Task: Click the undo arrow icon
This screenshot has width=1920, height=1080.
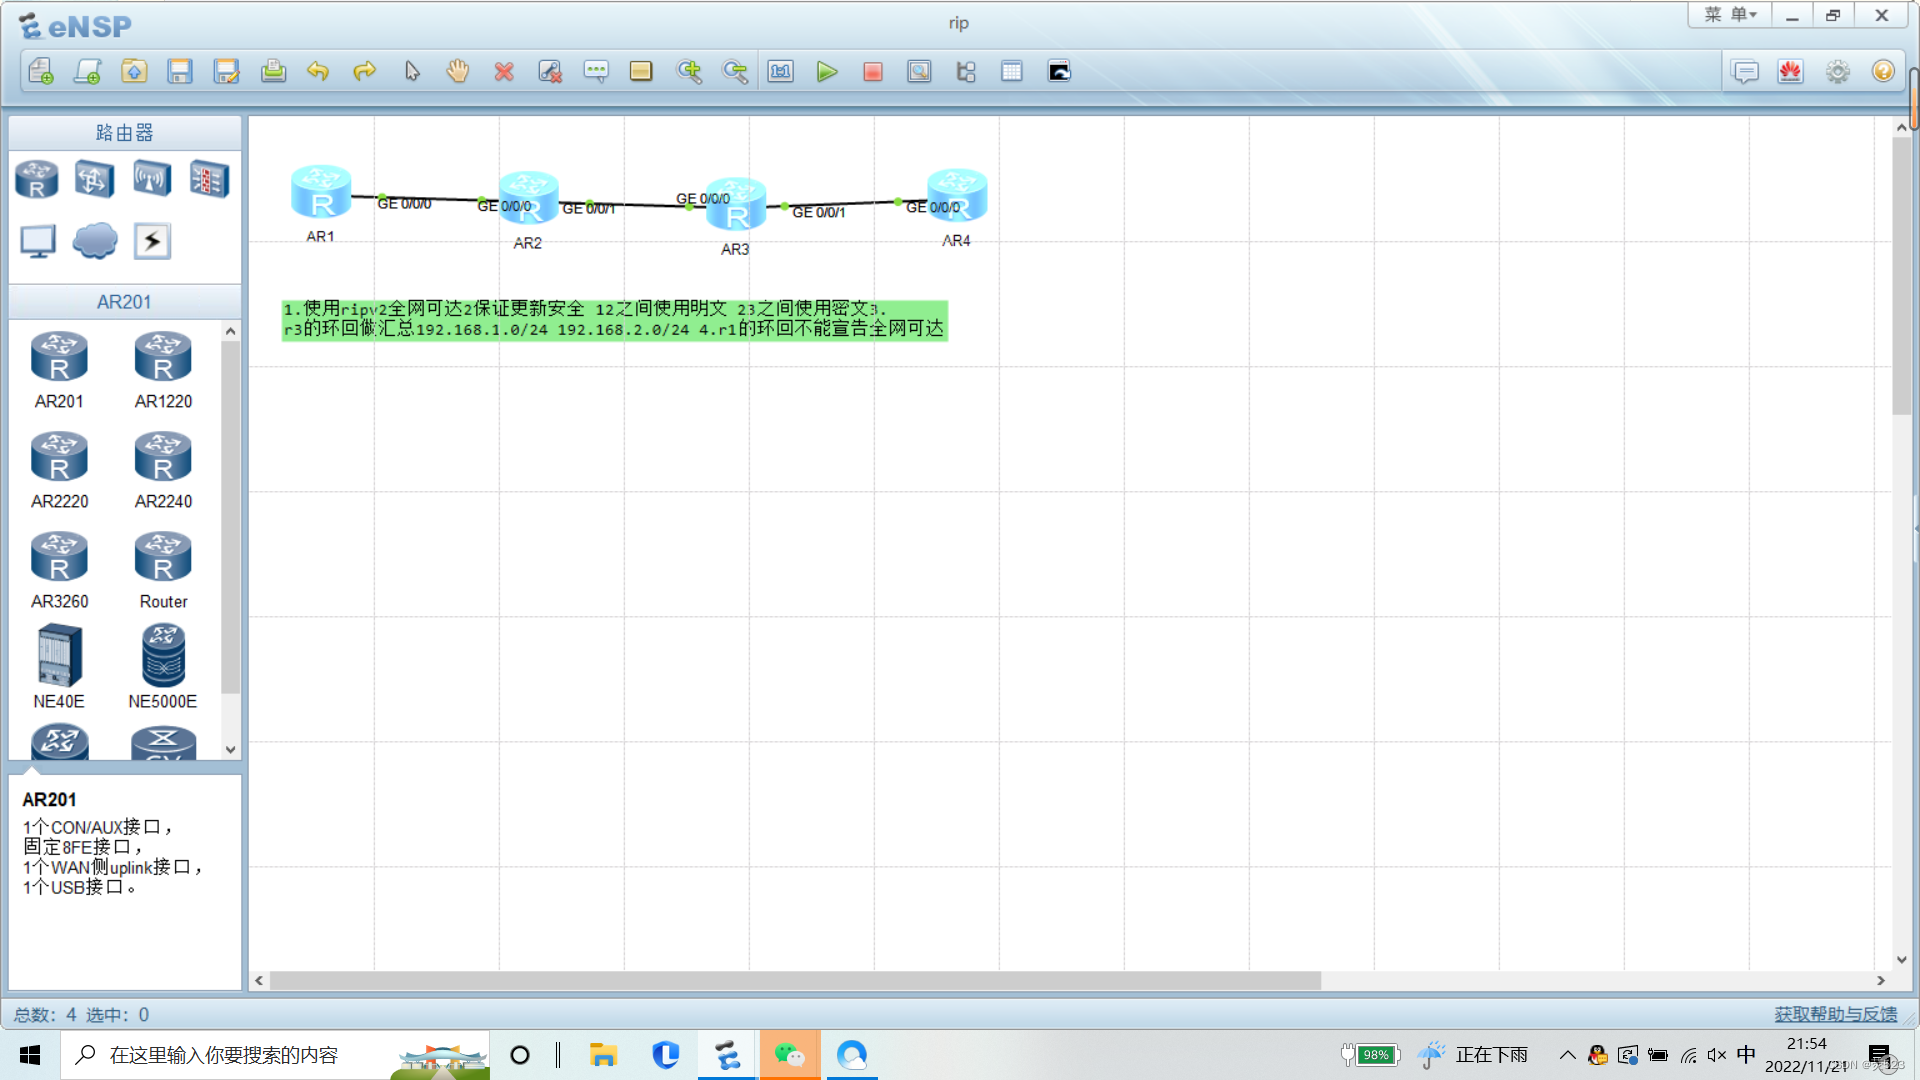Action: 318,72
